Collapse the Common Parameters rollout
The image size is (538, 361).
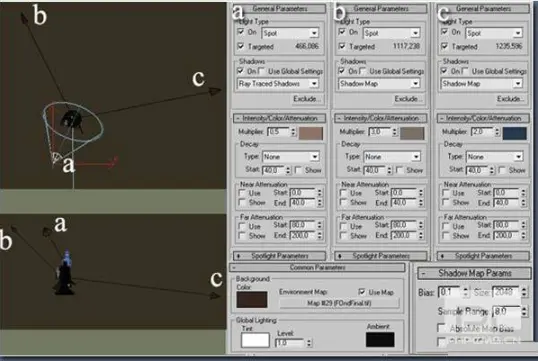[317, 267]
